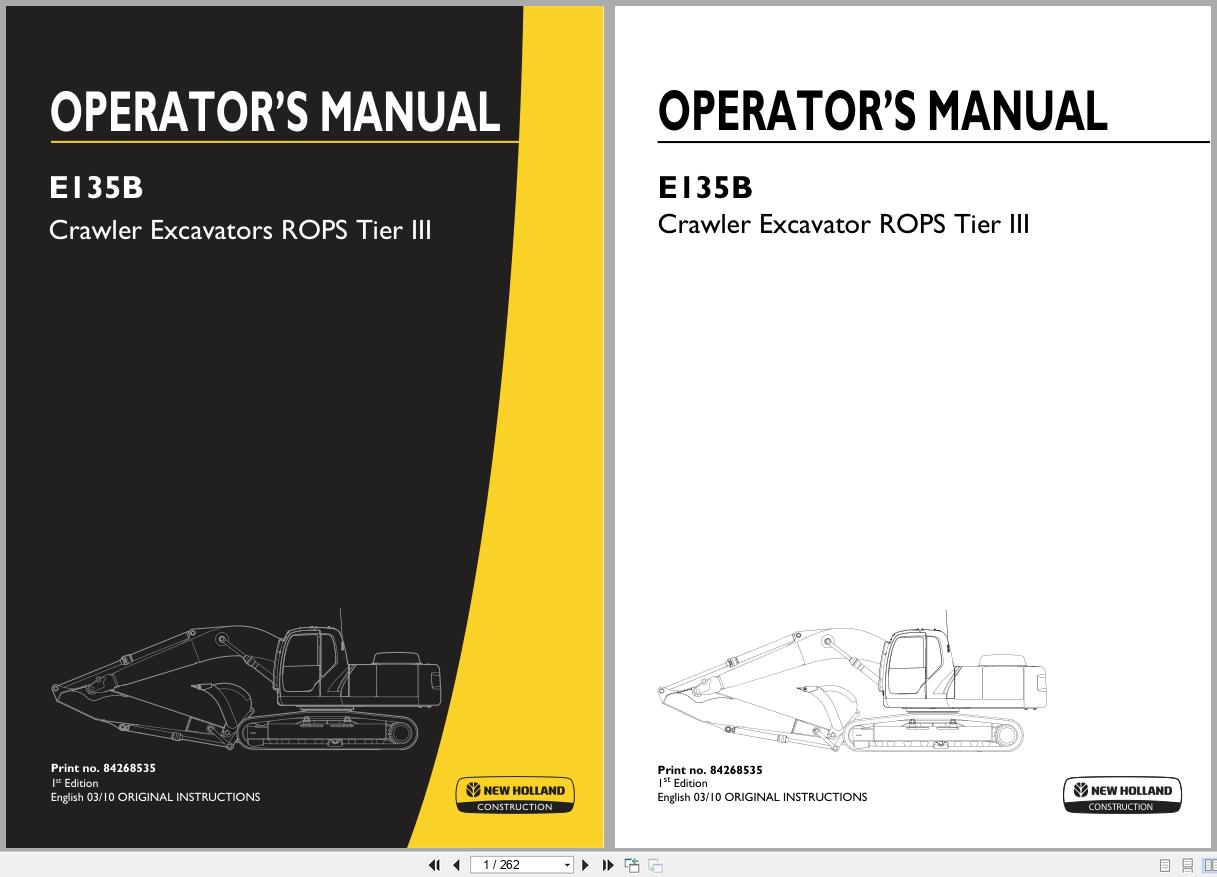Image resolution: width=1217 pixels, height=877 pixels.
Task: Click the E135B heading on the right page
Action: 704,187
